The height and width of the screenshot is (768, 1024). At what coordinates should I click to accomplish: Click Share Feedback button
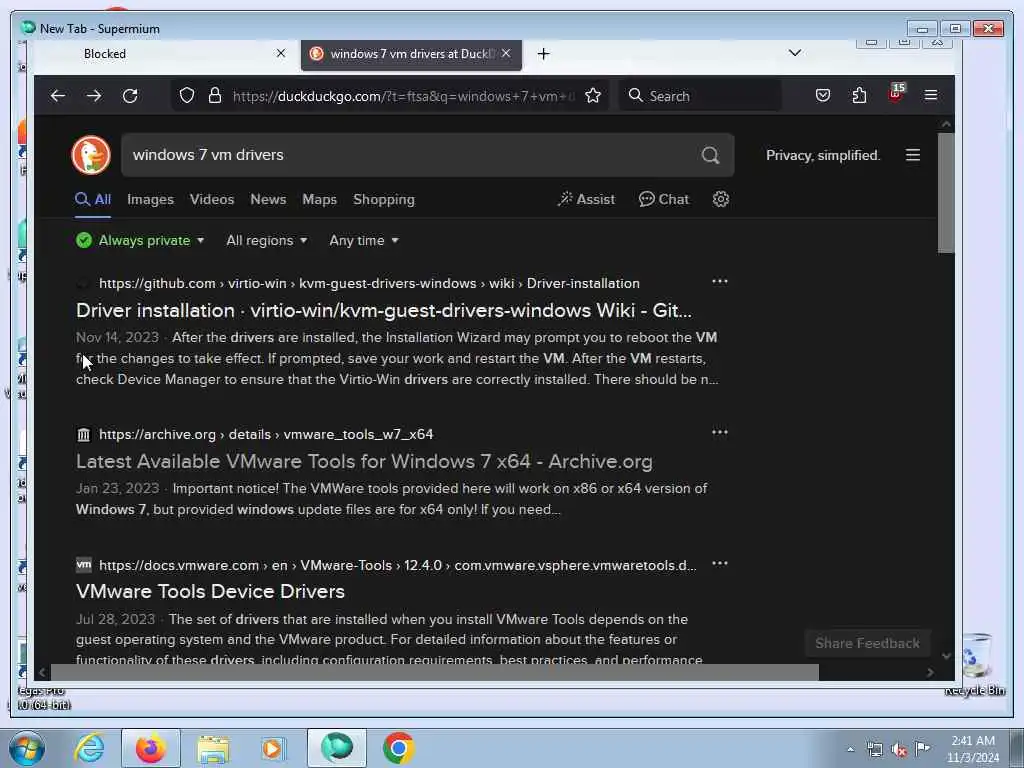(x=867, y=643)
